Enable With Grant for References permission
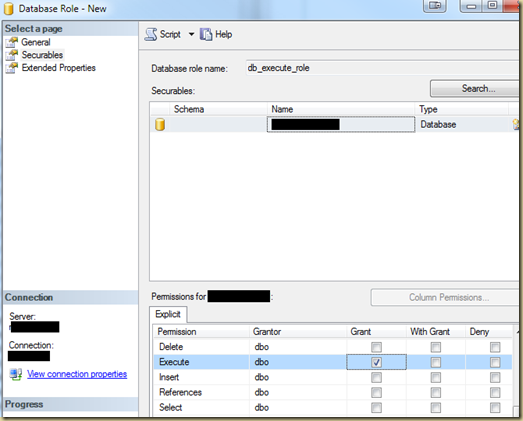Viewport: 523px width, 421px height. coord(436,392)
